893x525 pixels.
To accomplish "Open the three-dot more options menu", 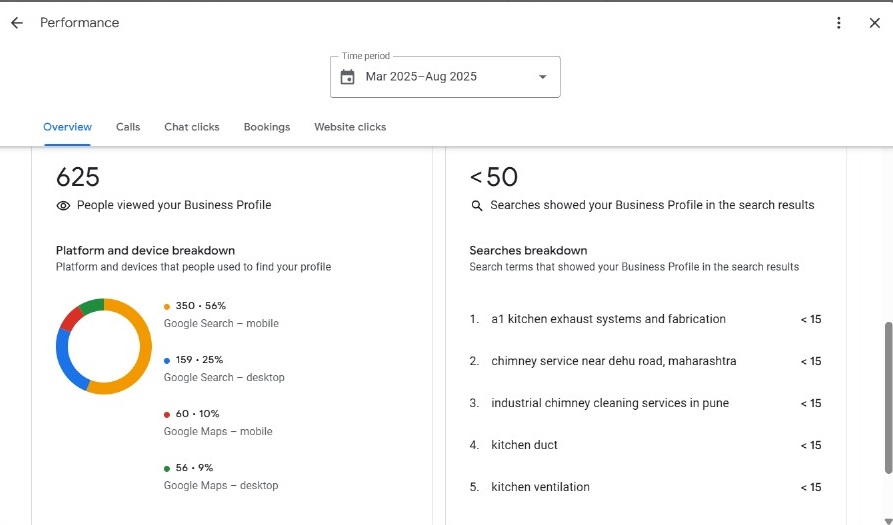I will click(839, 23).
